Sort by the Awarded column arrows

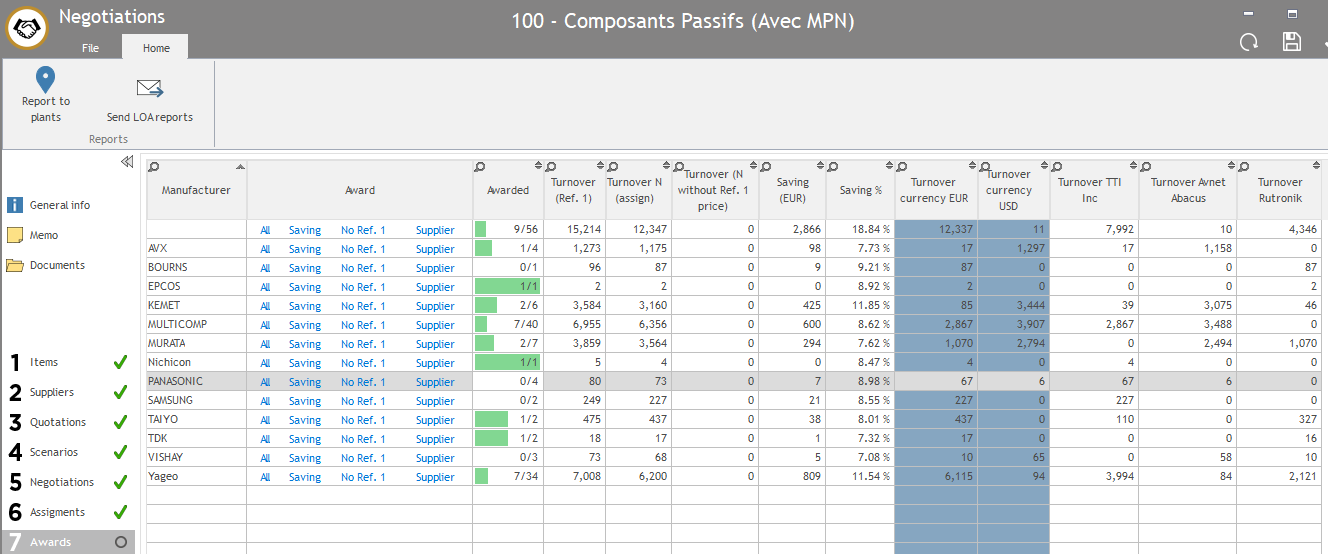coord(539,167)
